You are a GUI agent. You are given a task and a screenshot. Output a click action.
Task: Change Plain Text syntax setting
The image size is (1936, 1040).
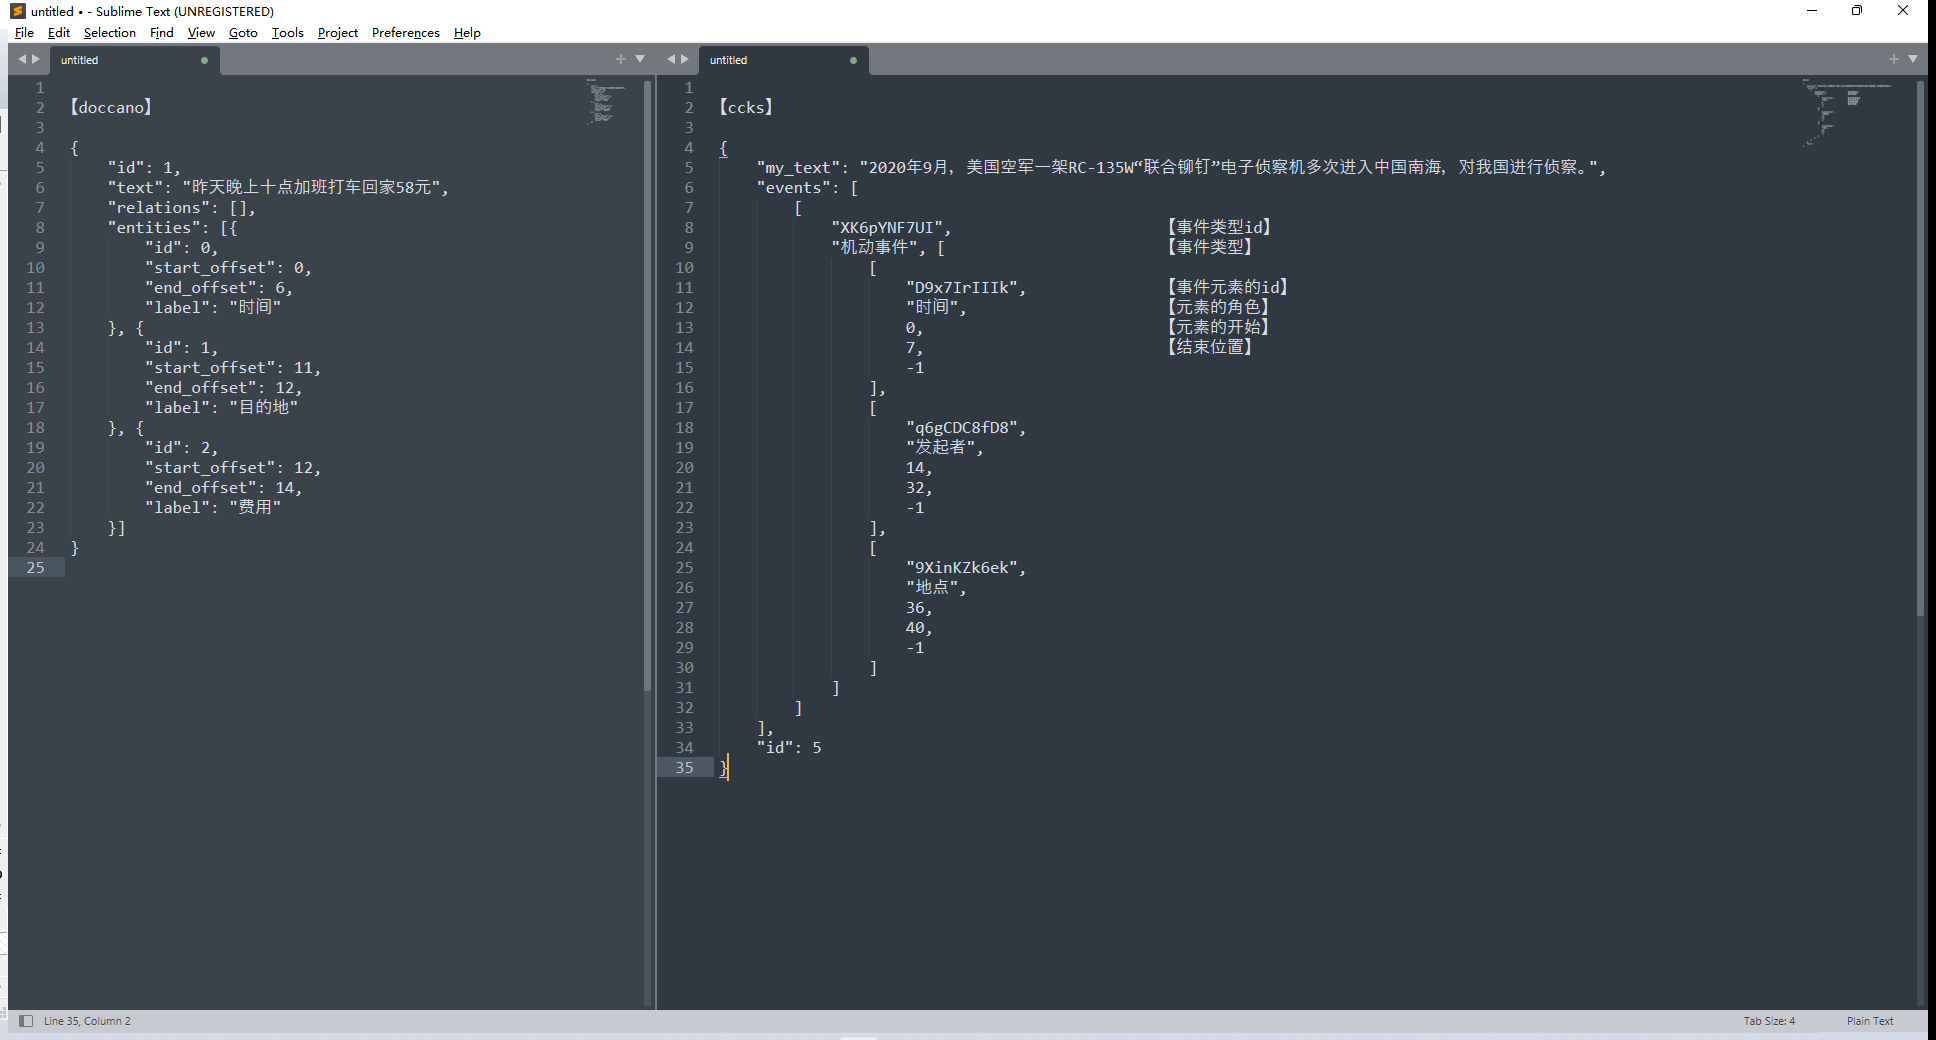pyautogui.click(x=1870, y=1021)
